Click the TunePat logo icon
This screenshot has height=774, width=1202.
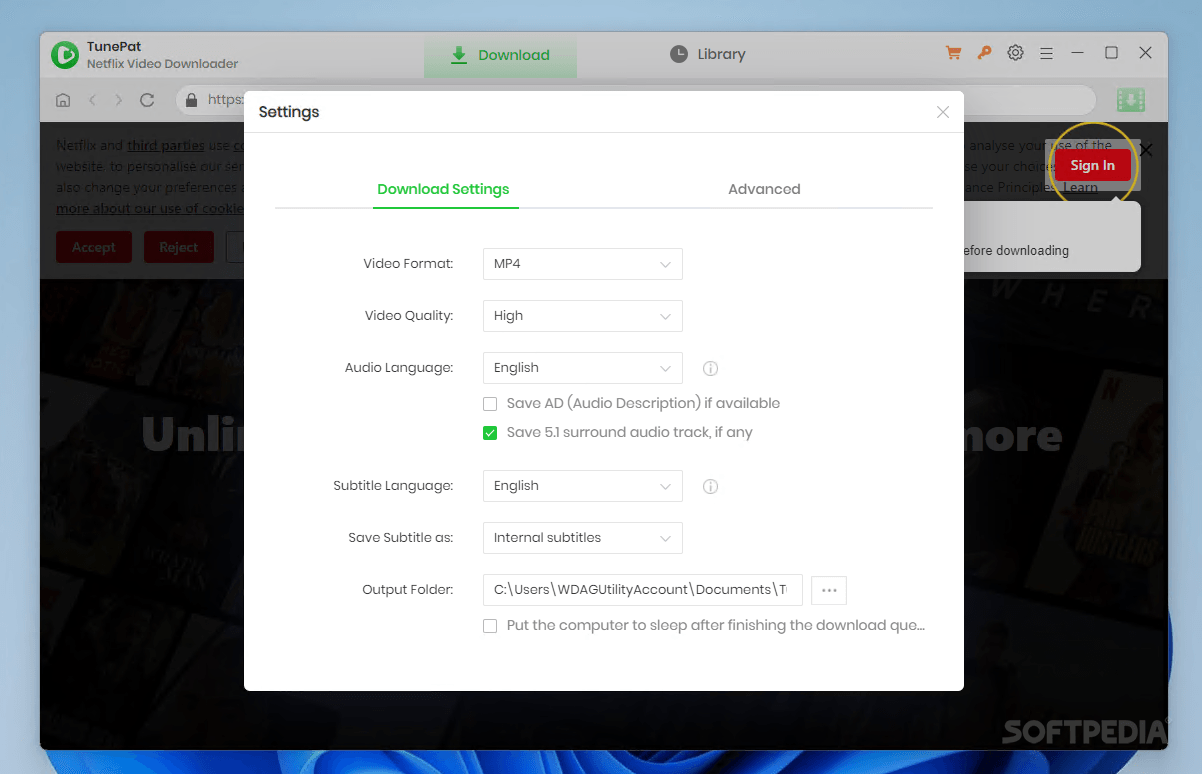click(65, 55)
